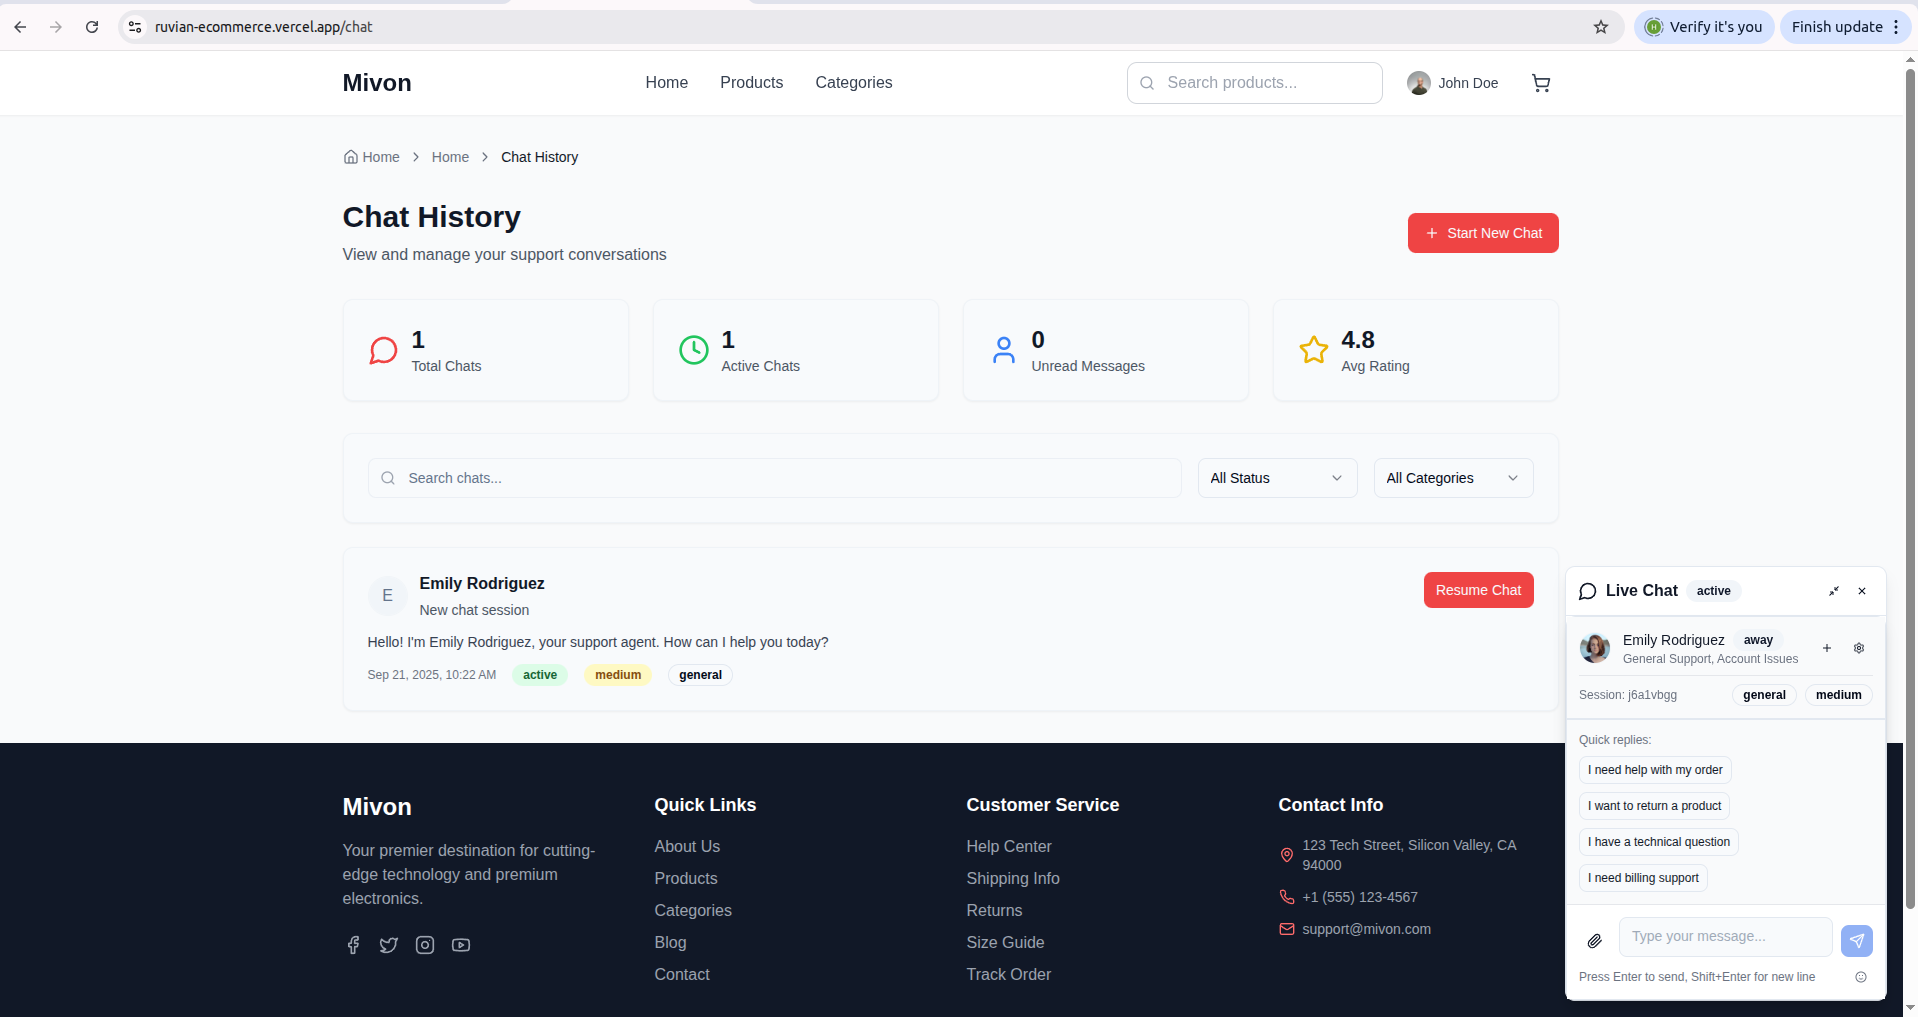Screen dimensions: 1918x1017
Task: Focus the Search chats field
Action: 775,478
